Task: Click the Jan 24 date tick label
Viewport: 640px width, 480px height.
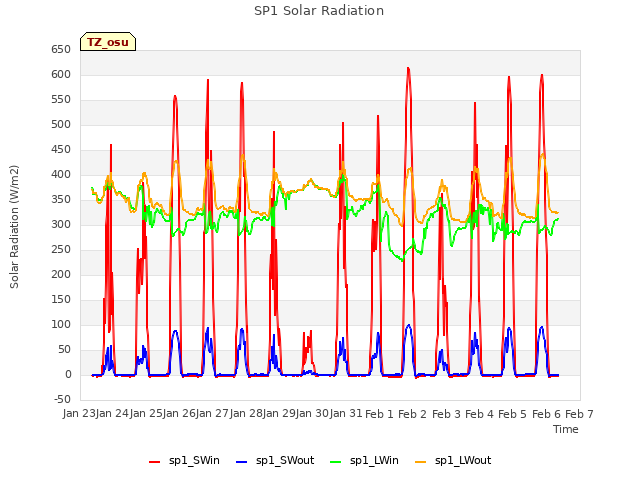Action: pyautogui.click(x=112, y=414)
